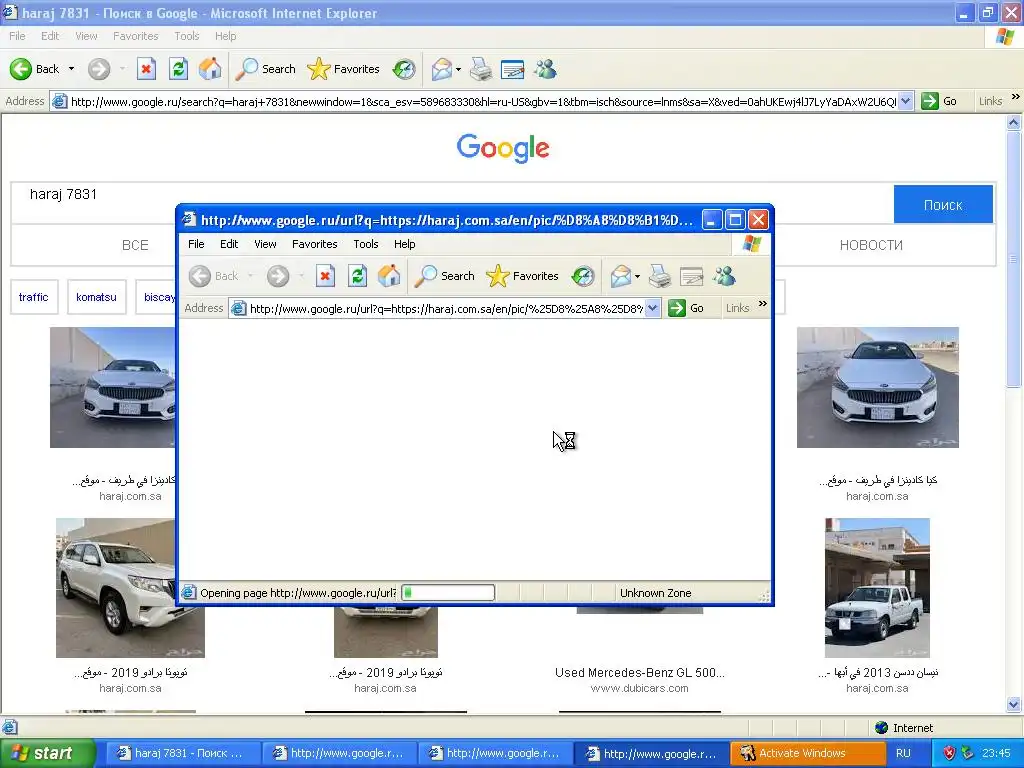Click Google logo on results page
This screenshot has width=1024, height=768.
click(x=503, y=148)
